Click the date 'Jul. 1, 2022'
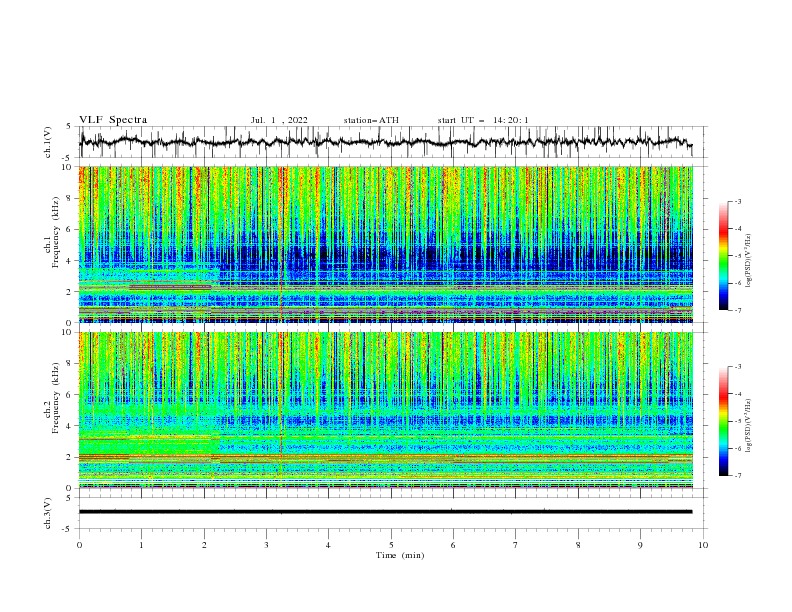 tap(279, 120)
